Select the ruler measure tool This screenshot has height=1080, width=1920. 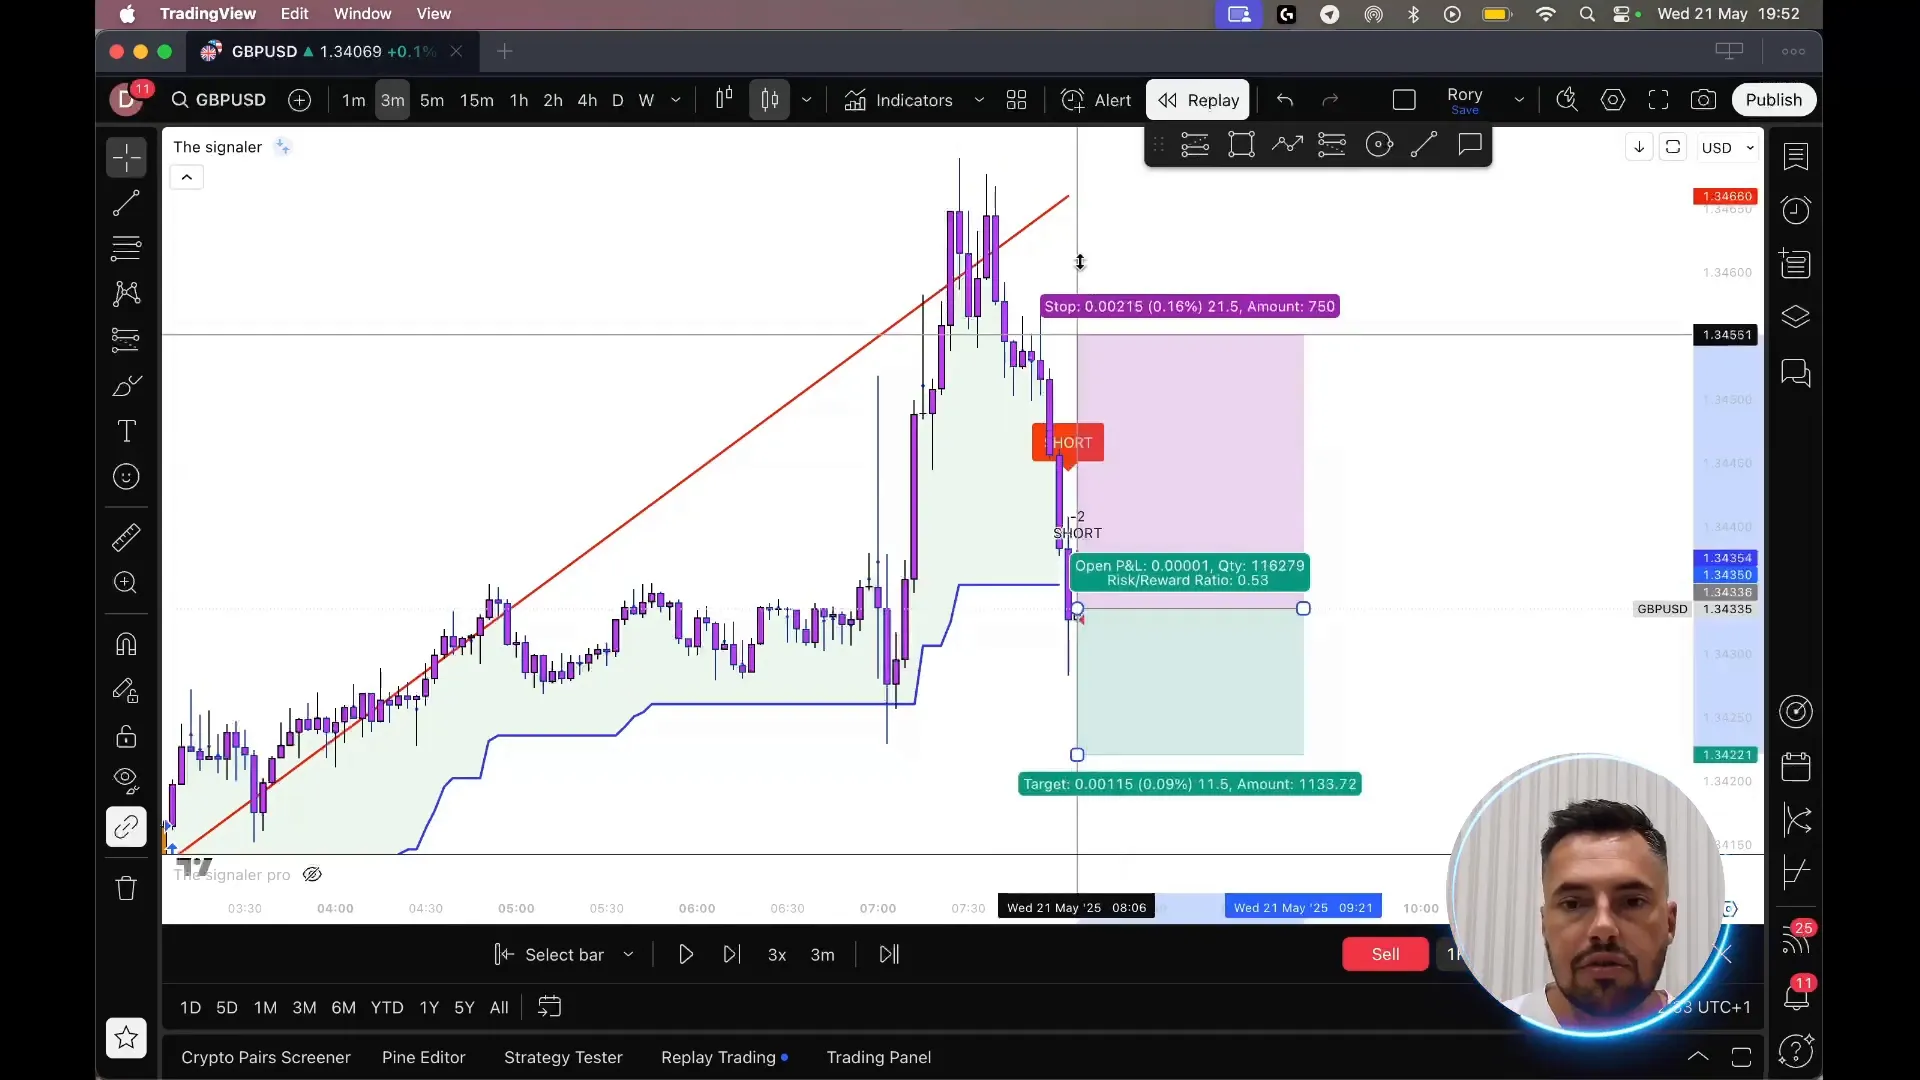pyautogui.click(x=126, y=538)
